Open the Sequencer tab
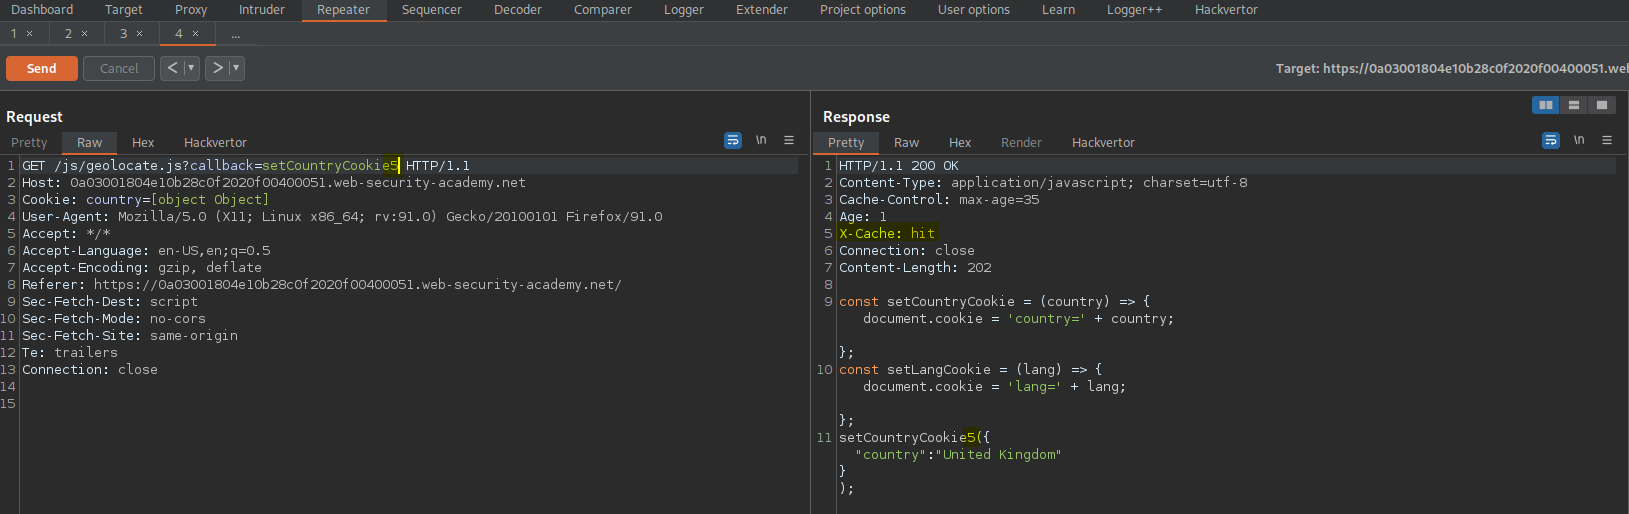Image resolution: width=1629 pixels, height=514 pixels. (x=432, y=10)
